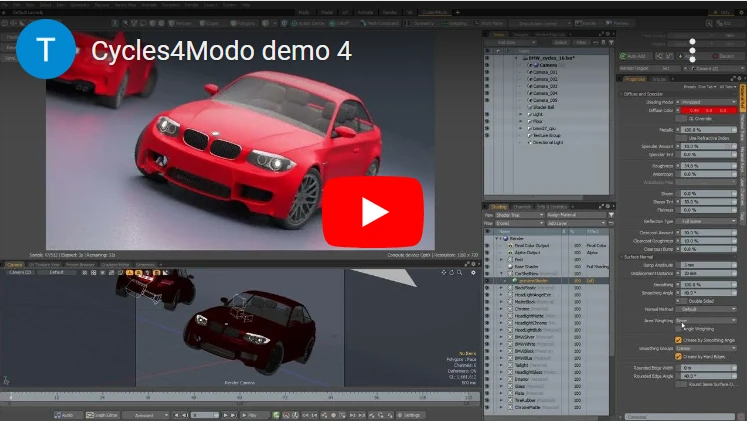Play the Cycles4Modo demo 4 video
This screenshot has width=747, height=421.
pos(373,212)
